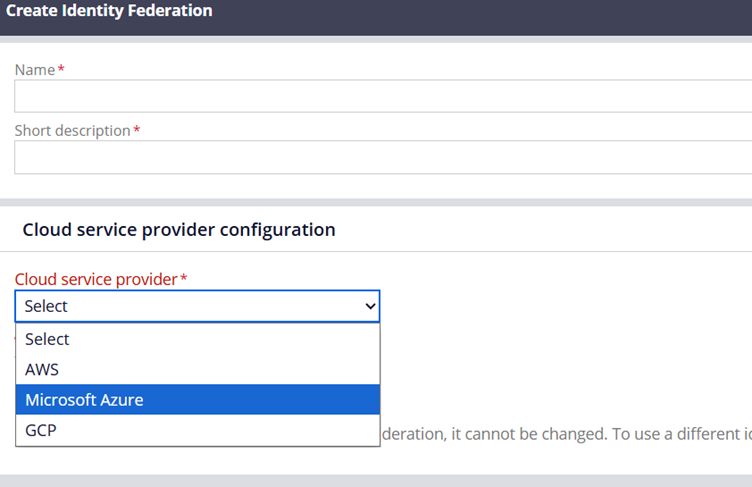Click the asterisk next to Short description

137,131
